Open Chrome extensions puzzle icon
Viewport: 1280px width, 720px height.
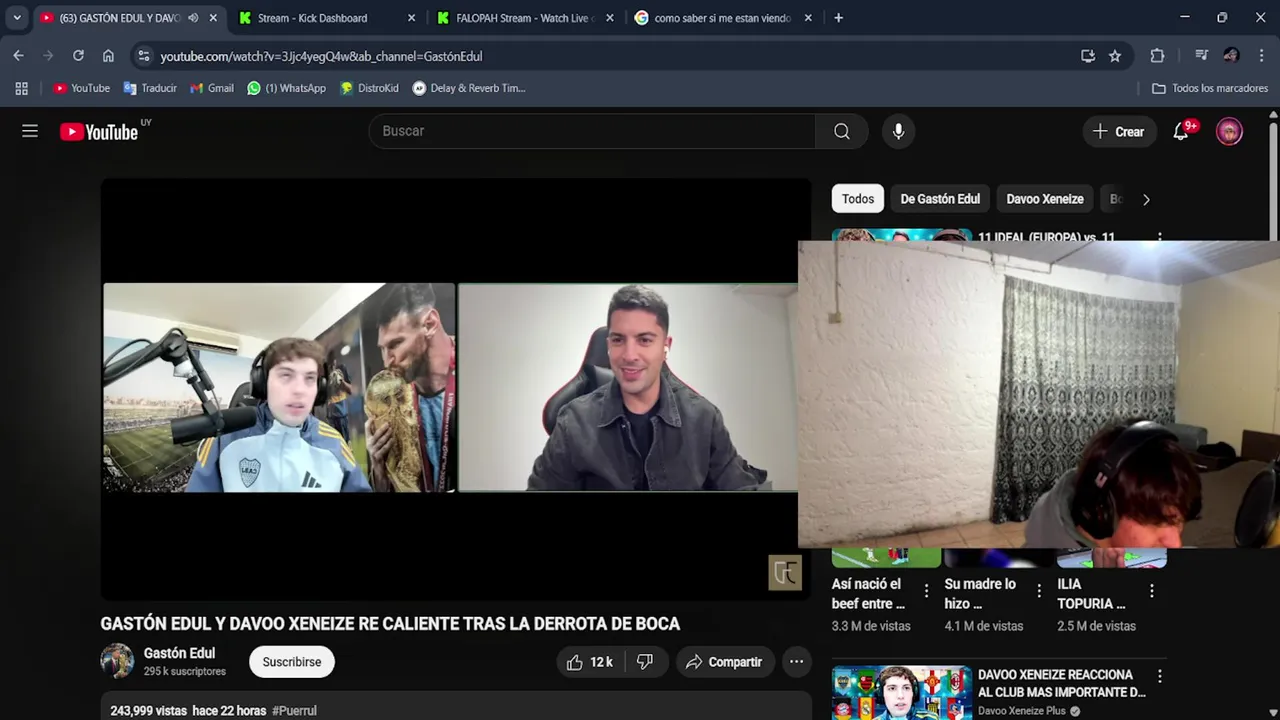[x=1157, y=56]
